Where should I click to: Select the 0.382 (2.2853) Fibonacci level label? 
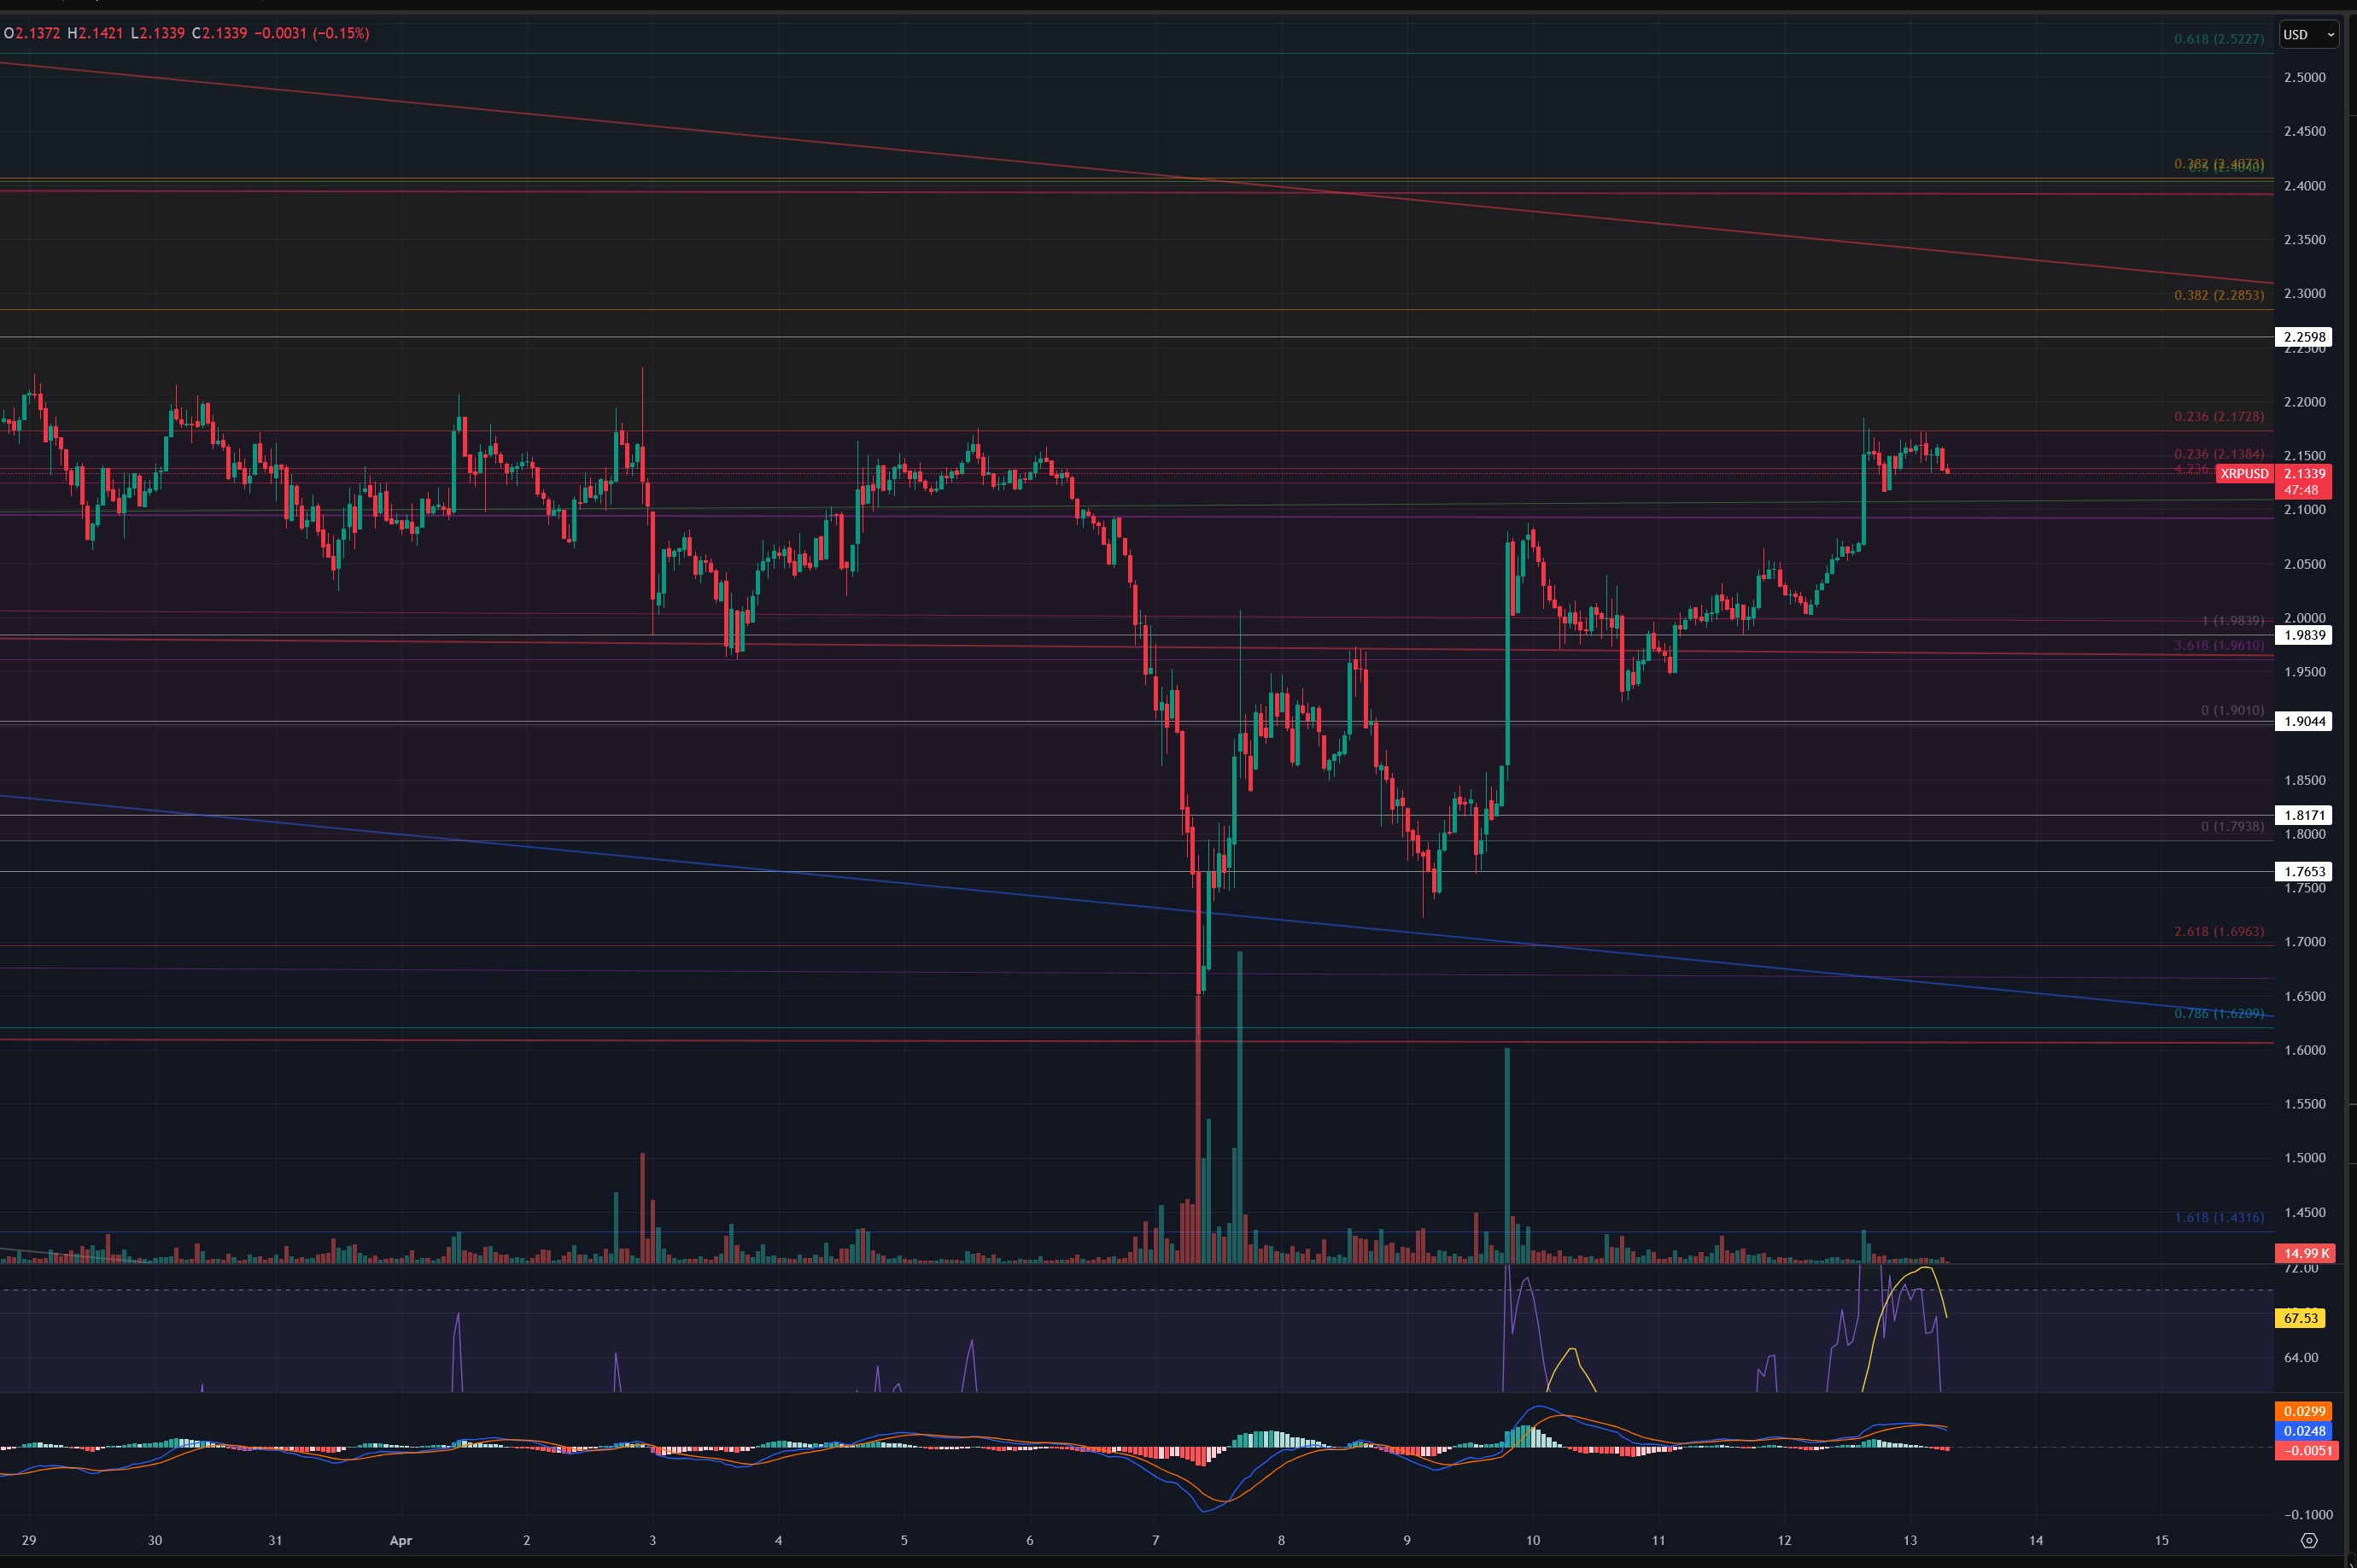2218,295
